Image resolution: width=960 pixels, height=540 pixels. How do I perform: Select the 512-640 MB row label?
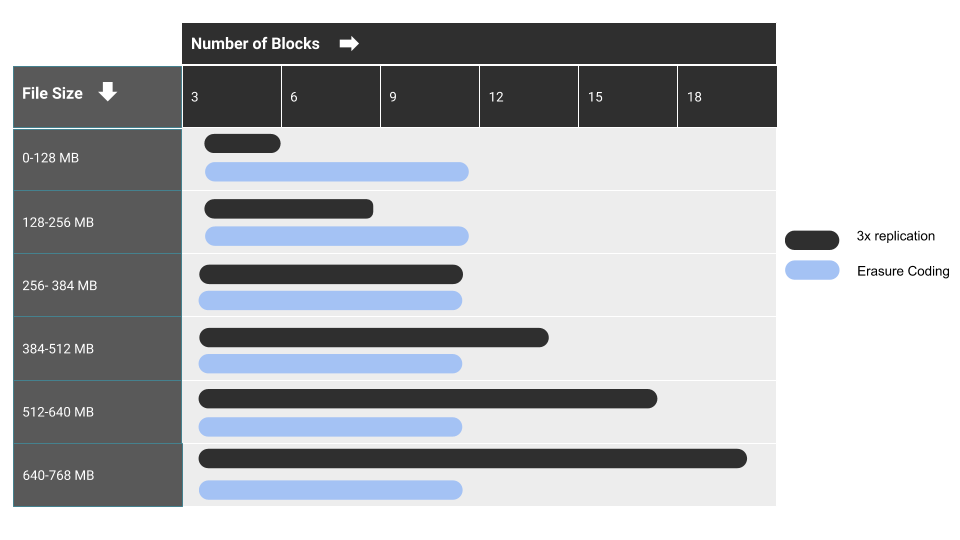point(58,412)
